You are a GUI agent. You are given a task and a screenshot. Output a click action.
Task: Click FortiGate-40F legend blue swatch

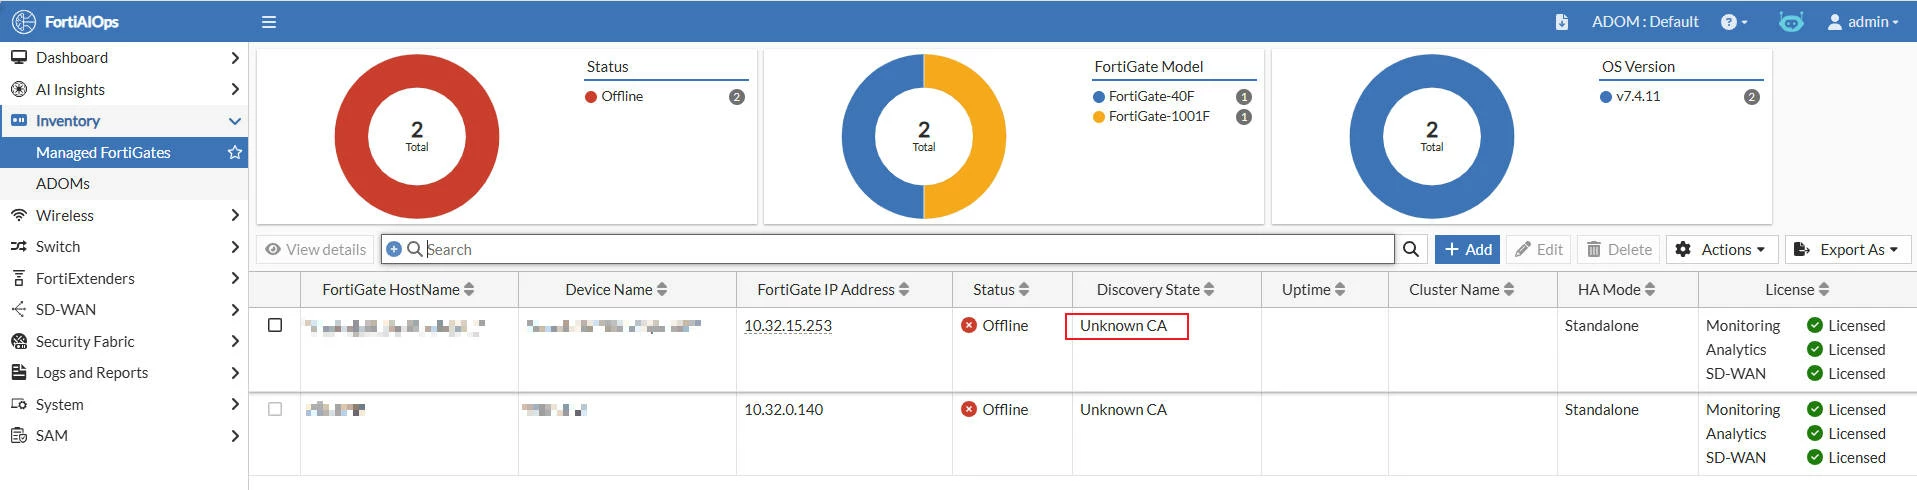click(1099, 97)
